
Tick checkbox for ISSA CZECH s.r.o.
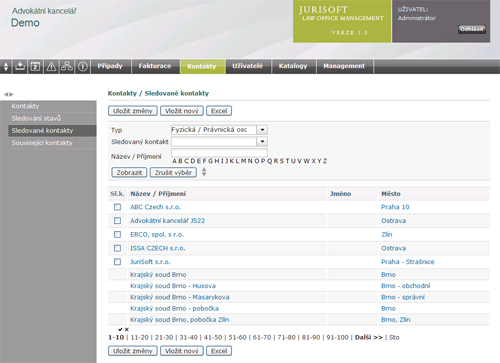coord(117,248)
